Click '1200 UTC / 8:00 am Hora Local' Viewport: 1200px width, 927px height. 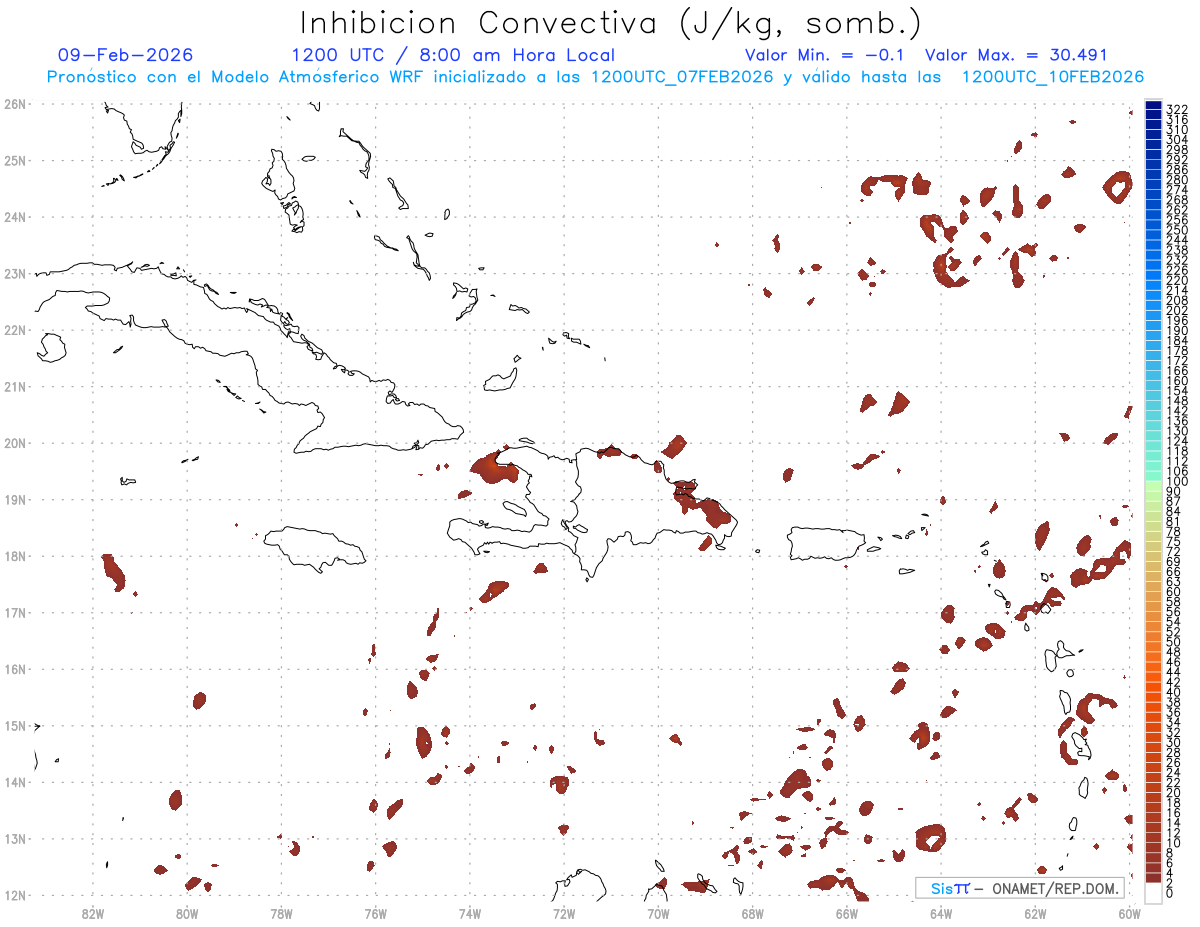453,55
